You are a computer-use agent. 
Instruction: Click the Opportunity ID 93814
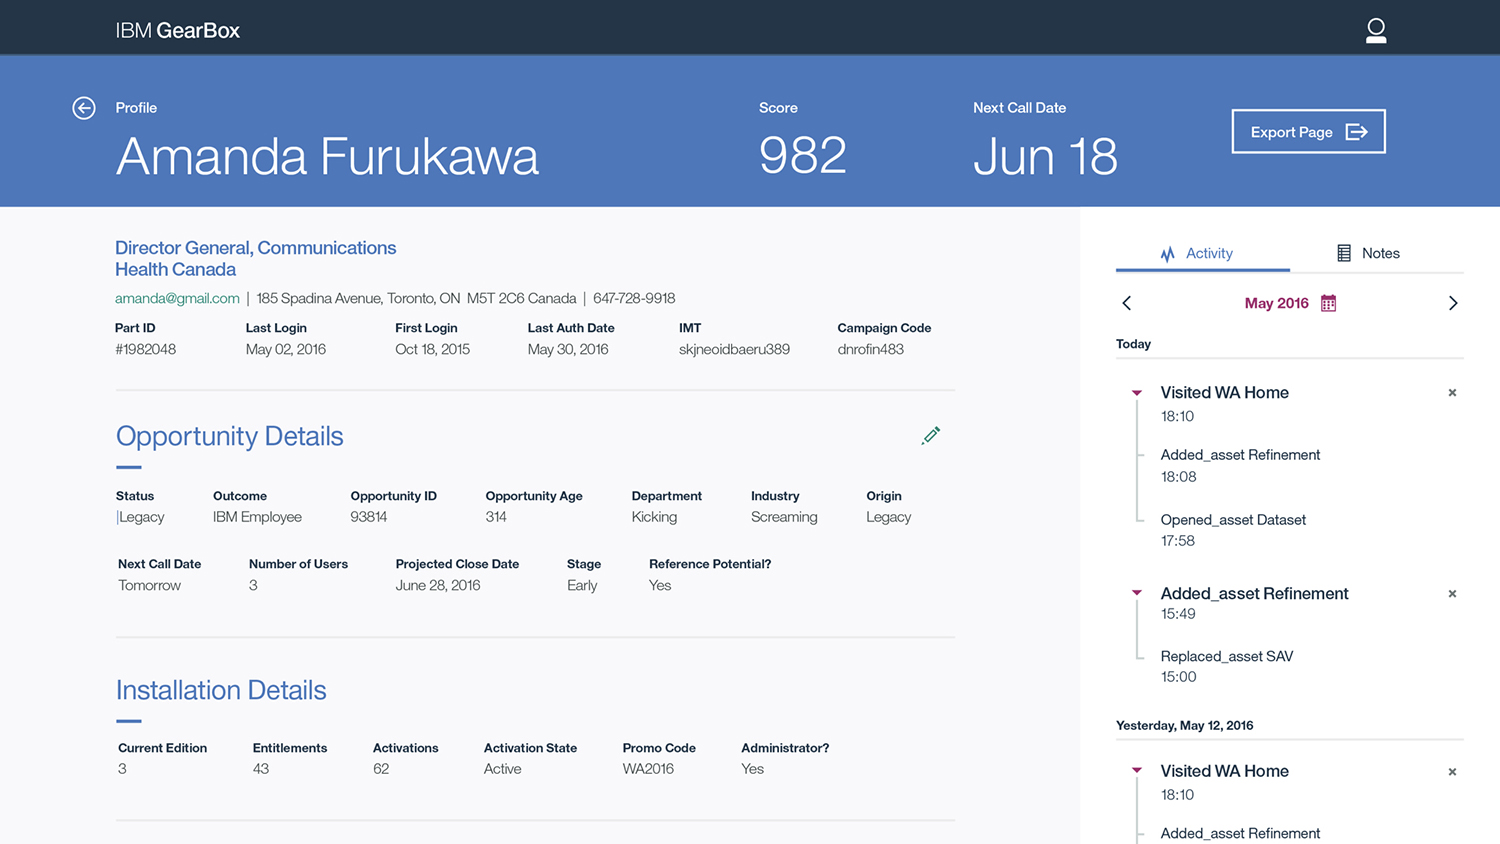point(369,517)
